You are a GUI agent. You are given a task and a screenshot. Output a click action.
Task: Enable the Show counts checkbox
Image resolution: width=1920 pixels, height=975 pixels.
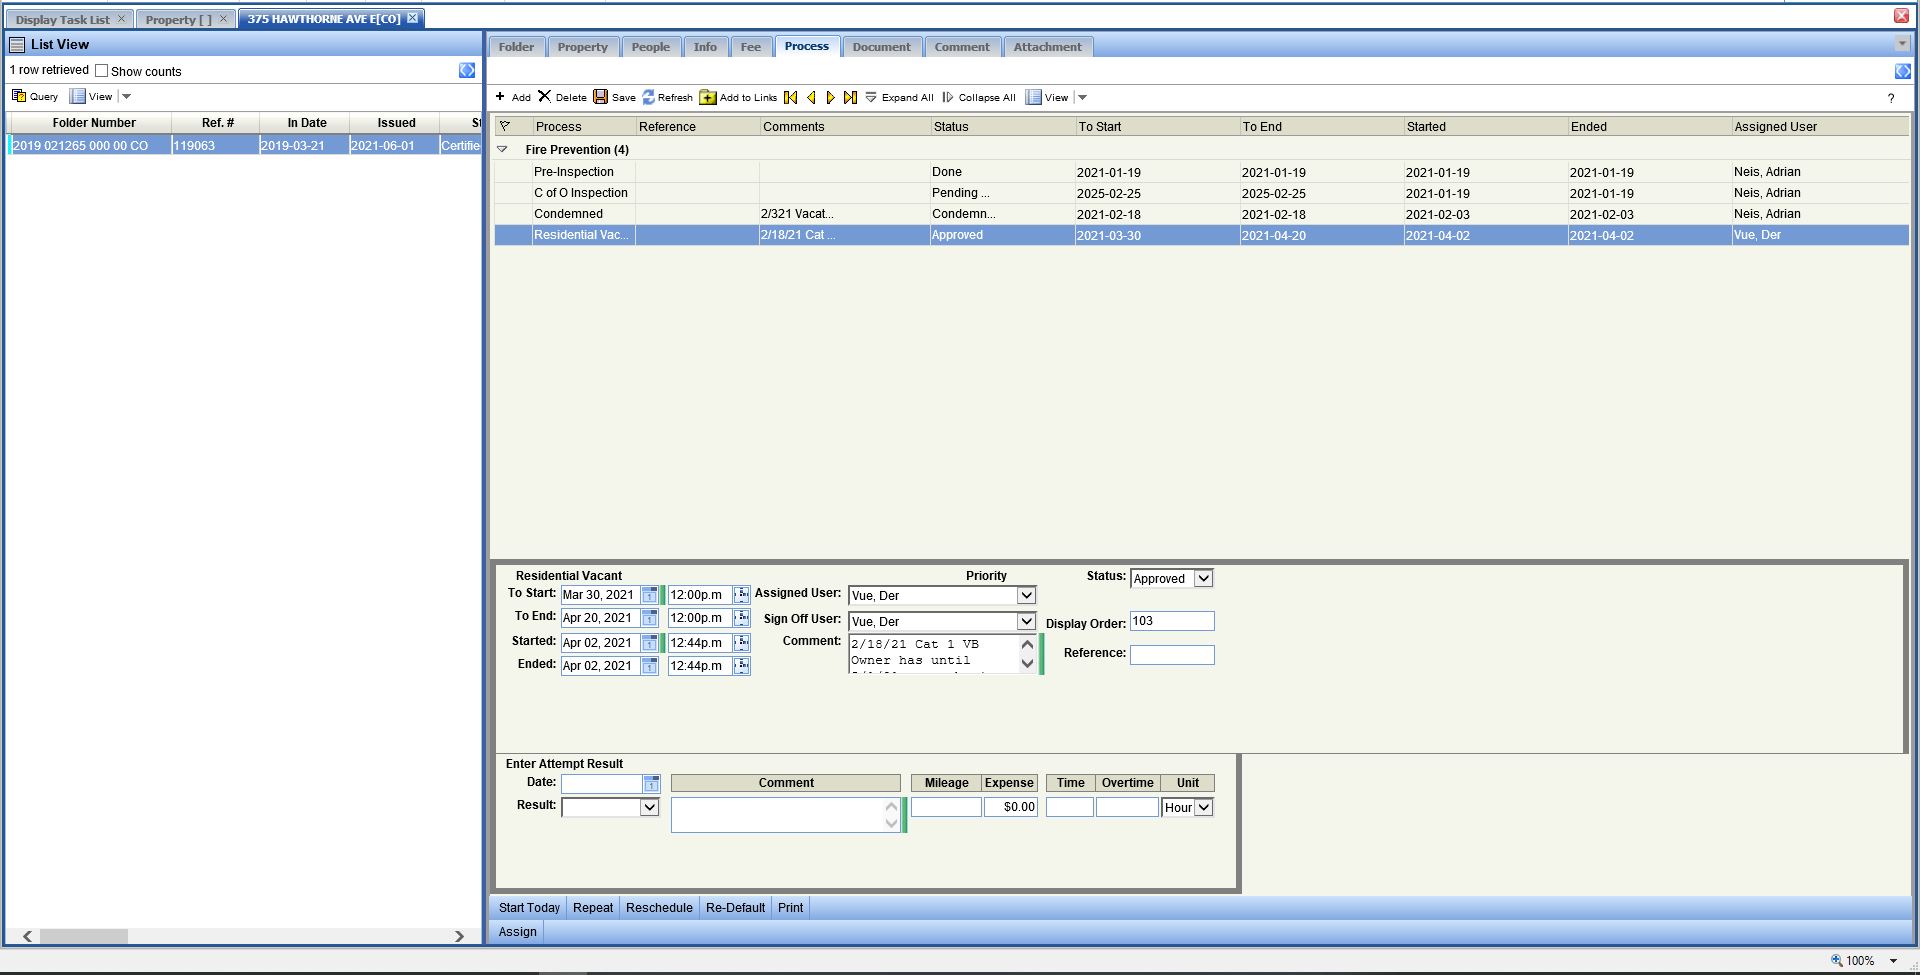coord(101,71)
